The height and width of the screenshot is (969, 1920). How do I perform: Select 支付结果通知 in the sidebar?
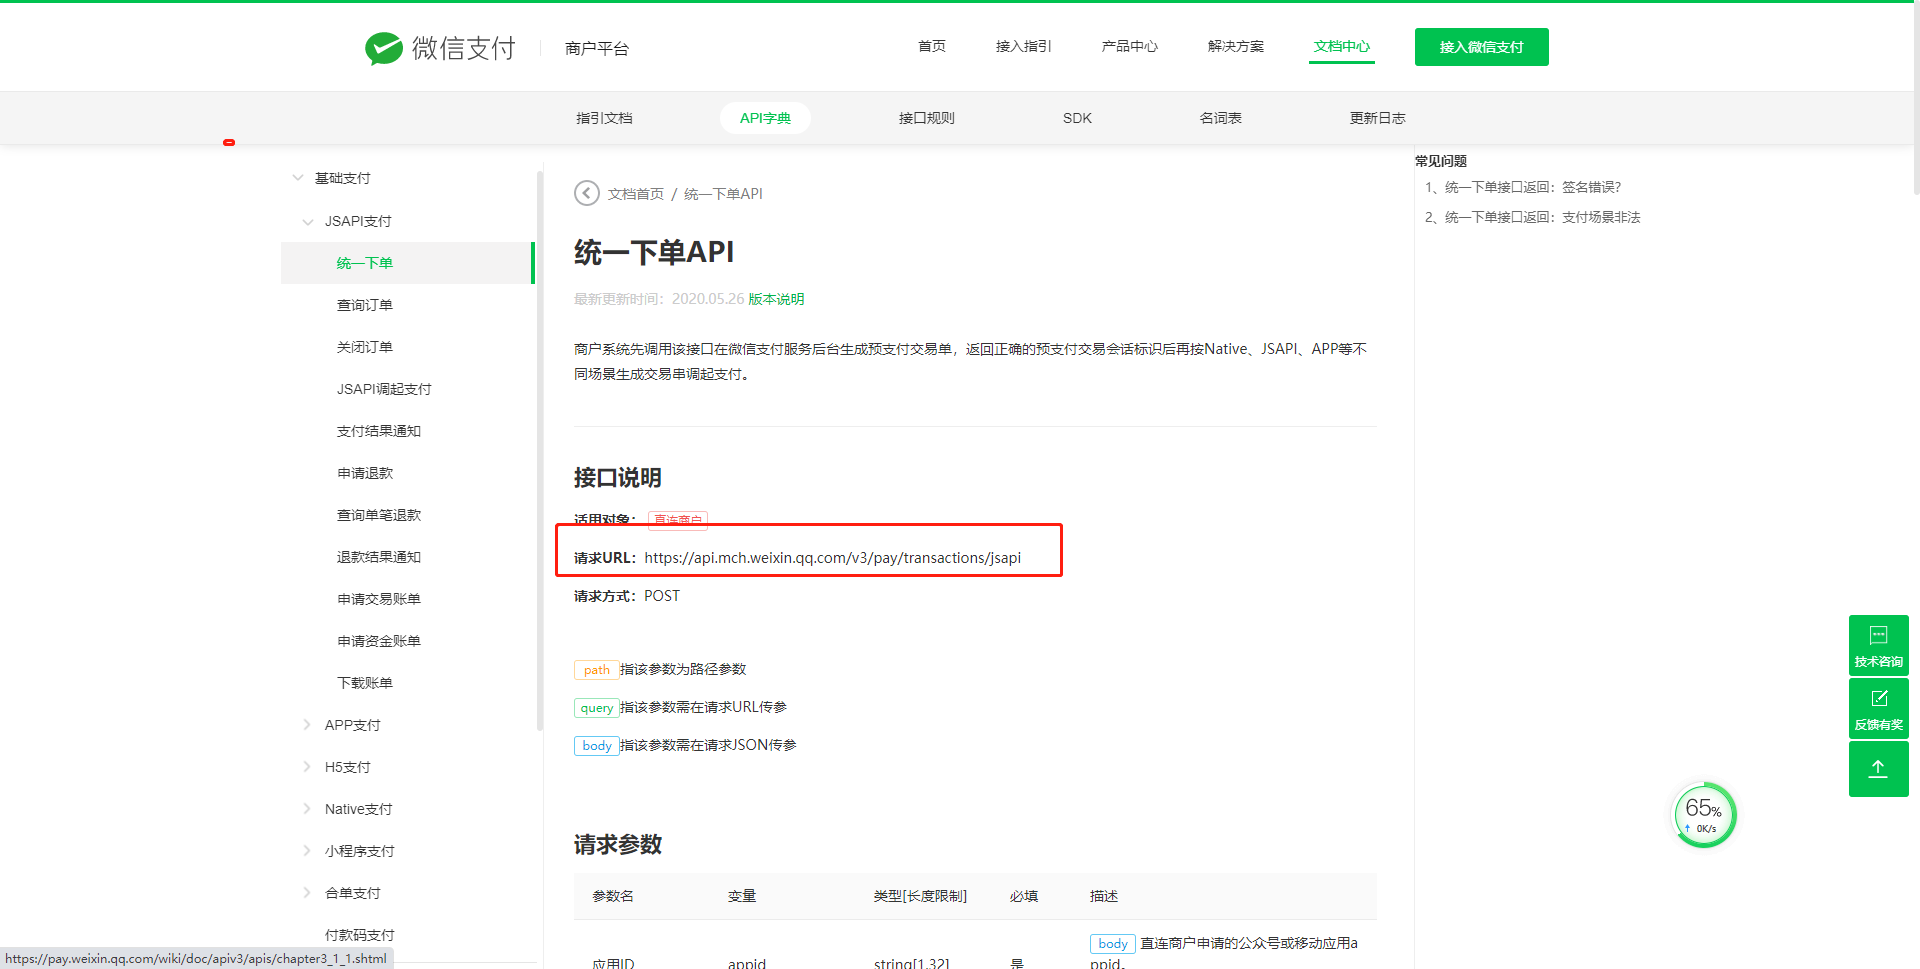[379, 431]
